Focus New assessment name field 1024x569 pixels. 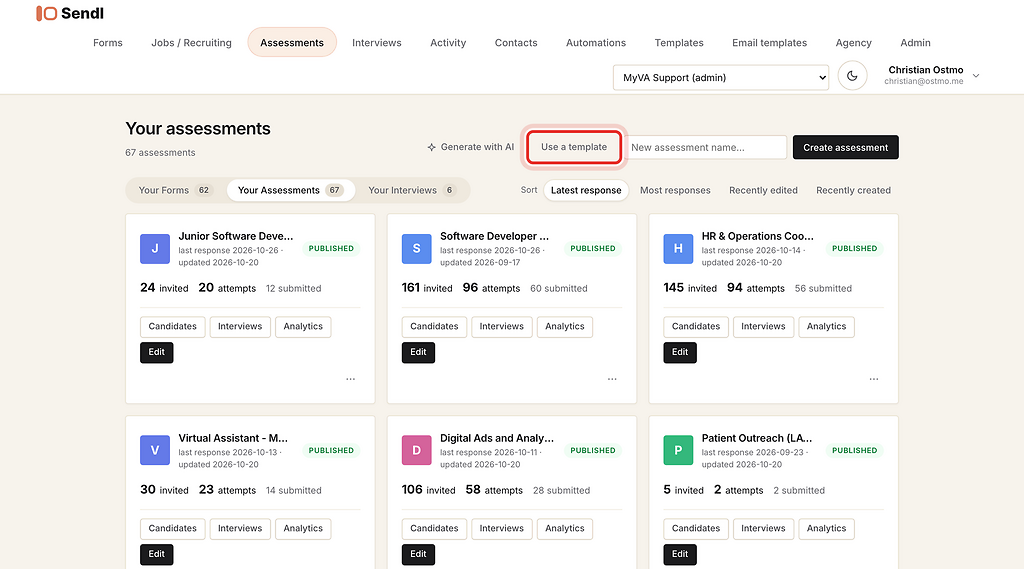pyautogui.click(x=706, y=147)
